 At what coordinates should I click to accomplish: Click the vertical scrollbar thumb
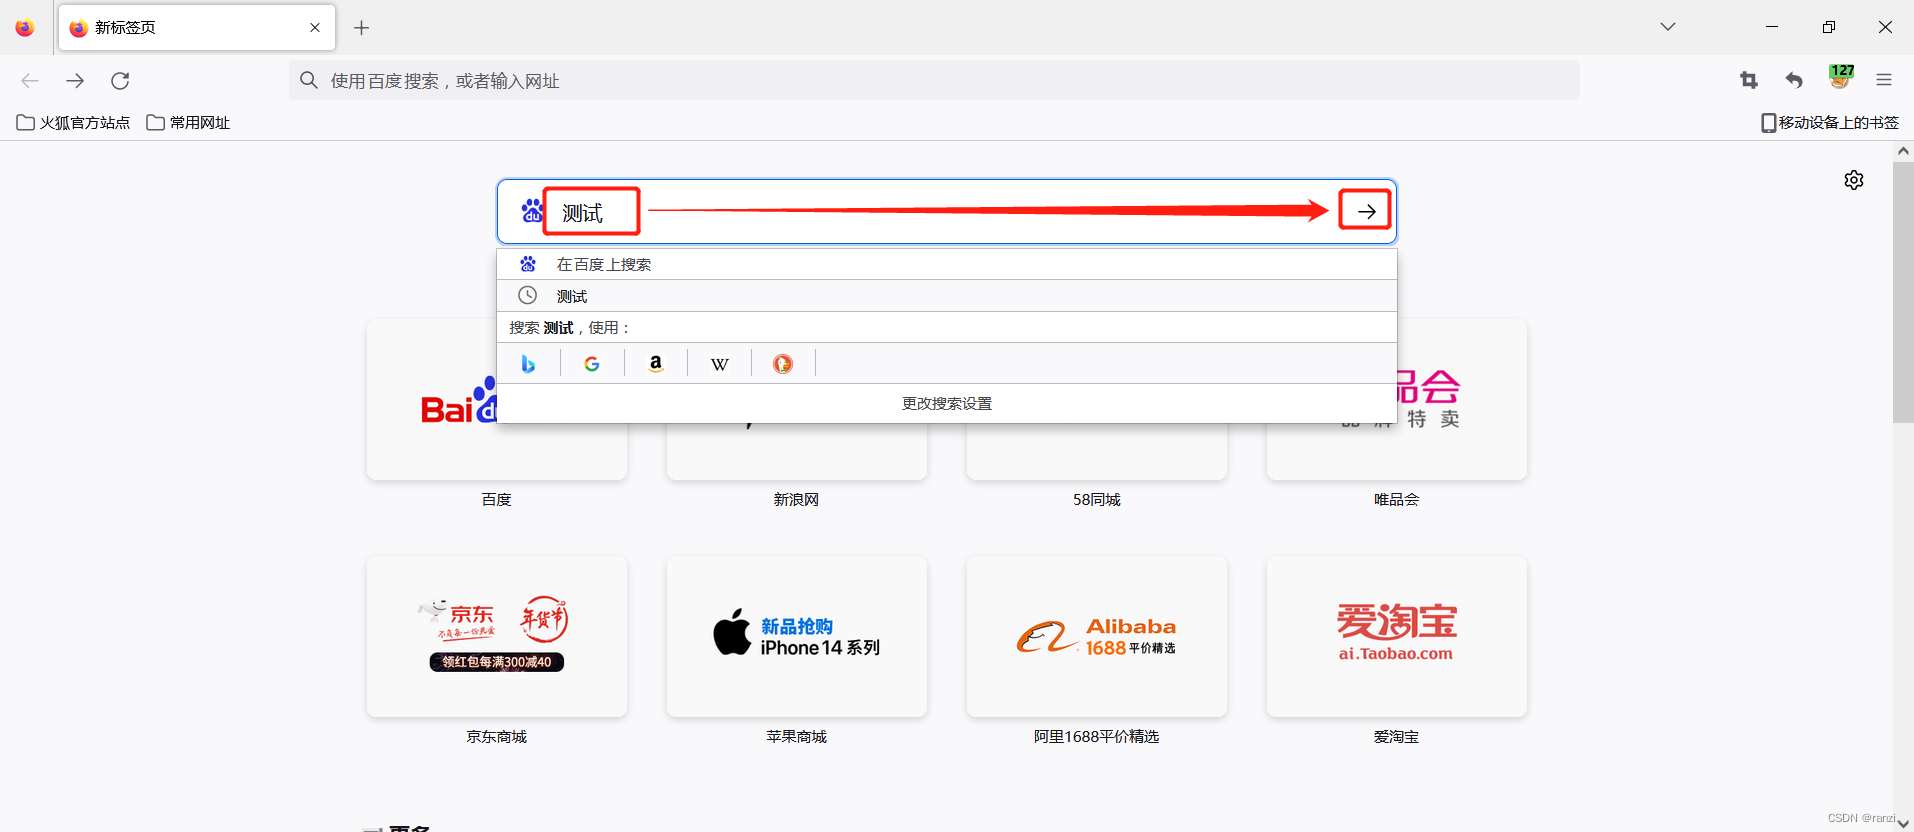(1903, 292)
